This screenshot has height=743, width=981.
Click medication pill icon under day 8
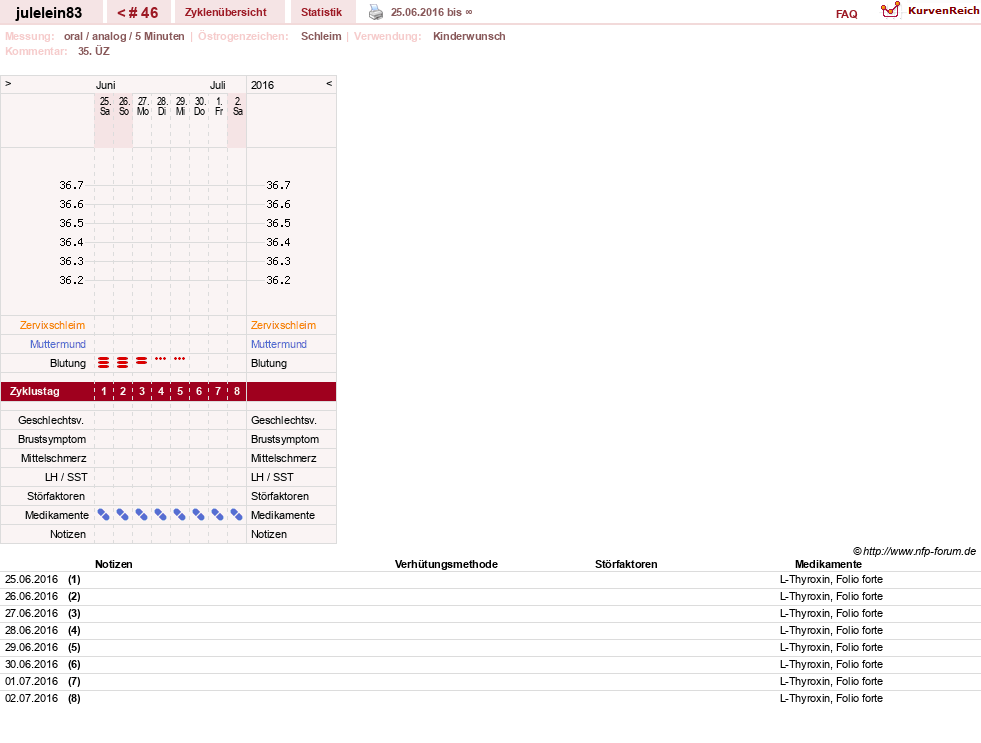click(236, 515)
